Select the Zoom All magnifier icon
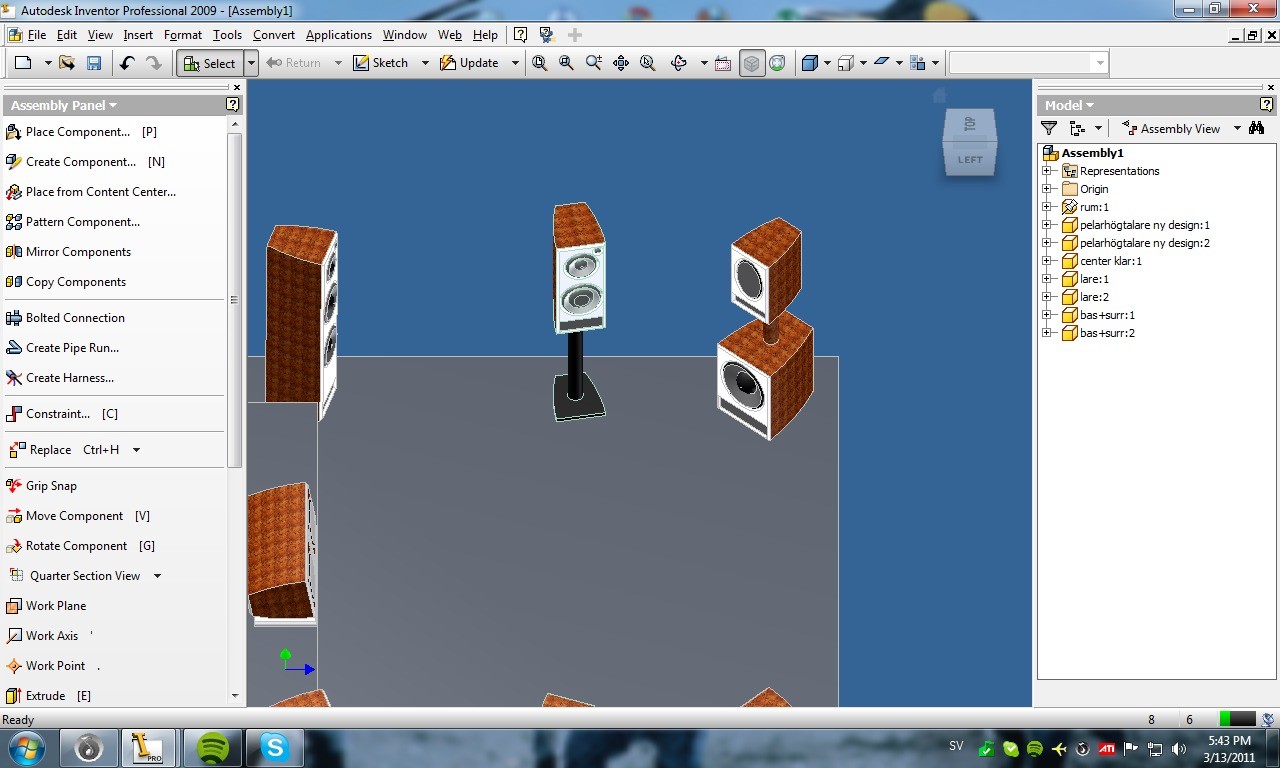The image size is (1280, 768). 540,63
